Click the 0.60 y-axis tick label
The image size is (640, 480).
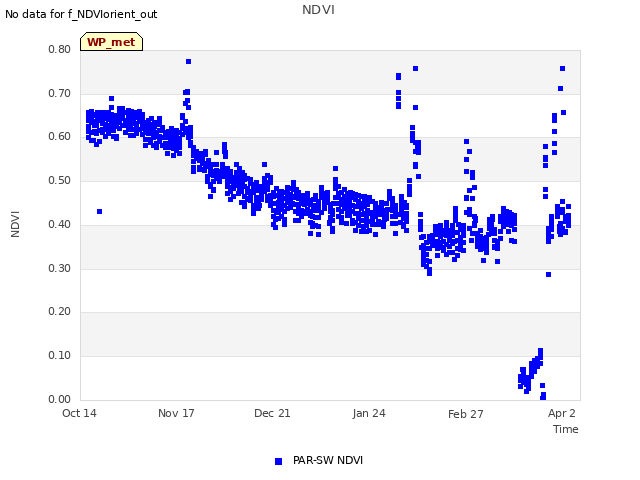60,137
